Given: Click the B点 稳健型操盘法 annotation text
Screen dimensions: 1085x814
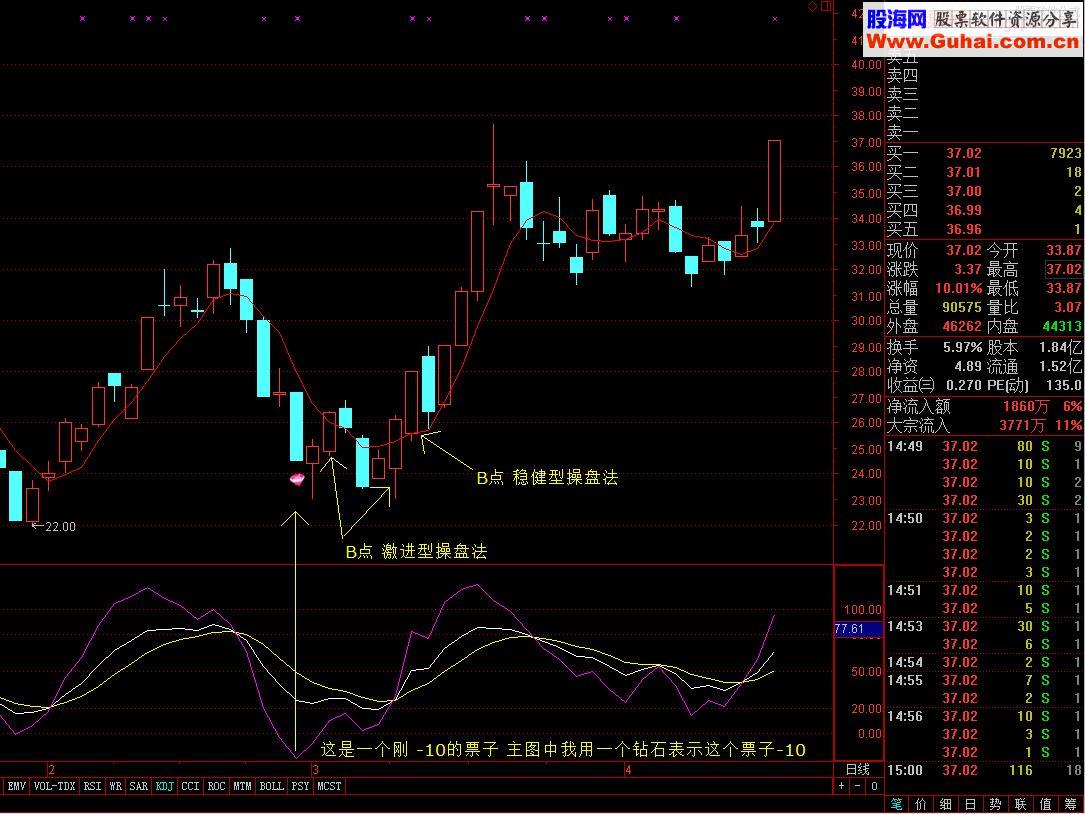Looking at the screenshot, I should click(547, 478).
